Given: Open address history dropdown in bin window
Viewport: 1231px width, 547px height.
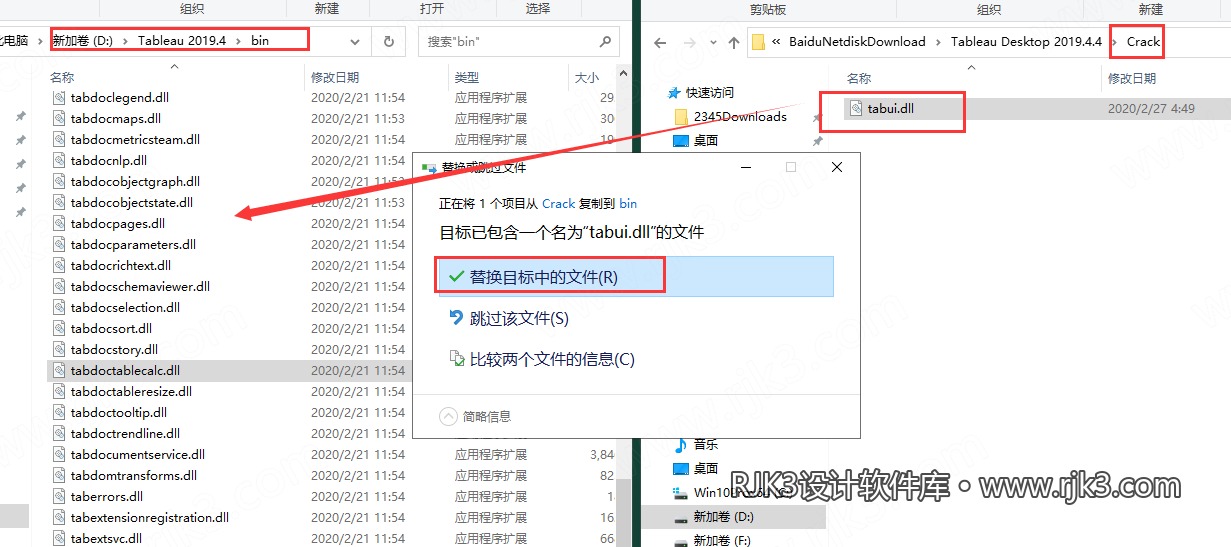Looking at the screenshot, I should 356,42.
